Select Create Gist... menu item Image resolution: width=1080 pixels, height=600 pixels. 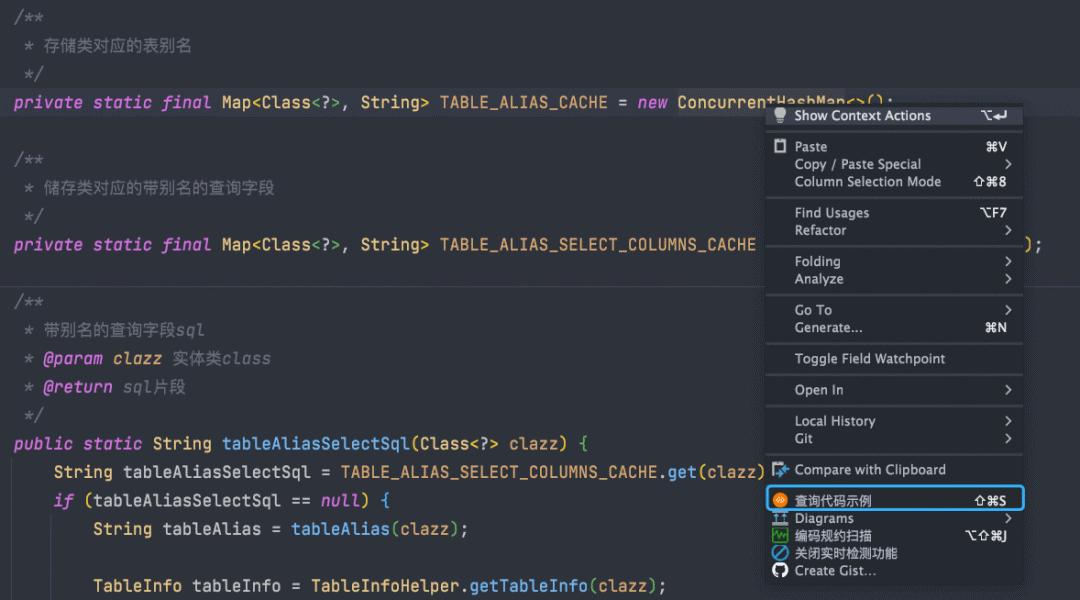(894, 571)
